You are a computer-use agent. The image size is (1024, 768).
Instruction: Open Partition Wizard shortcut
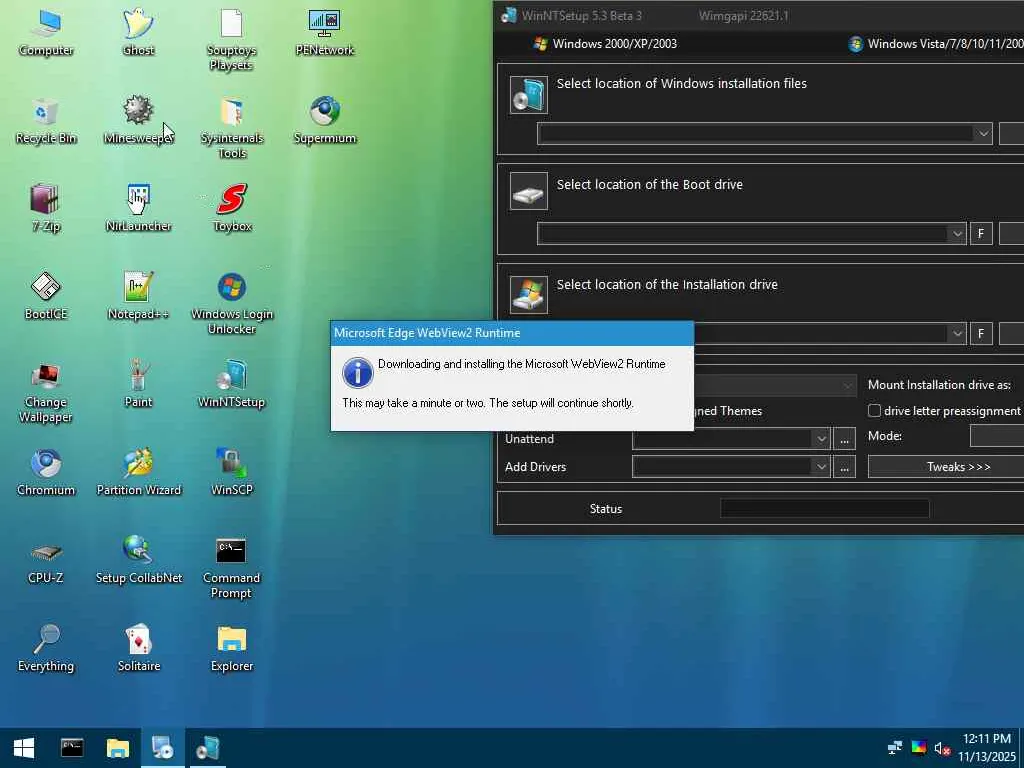[x=138, y=473]
